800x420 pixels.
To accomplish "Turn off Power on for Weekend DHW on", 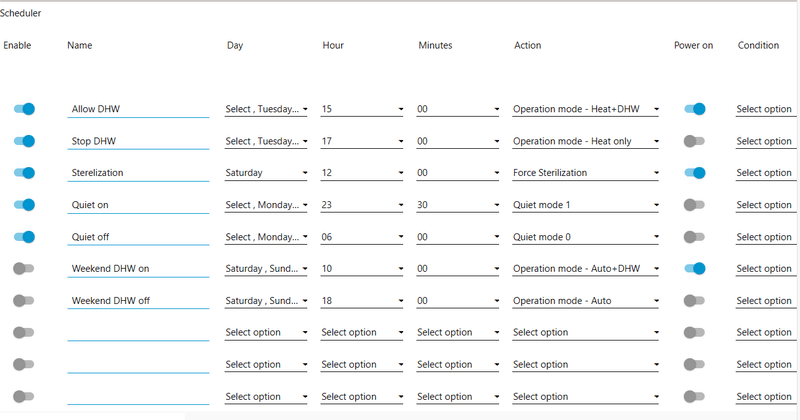I will coord(694,268).
